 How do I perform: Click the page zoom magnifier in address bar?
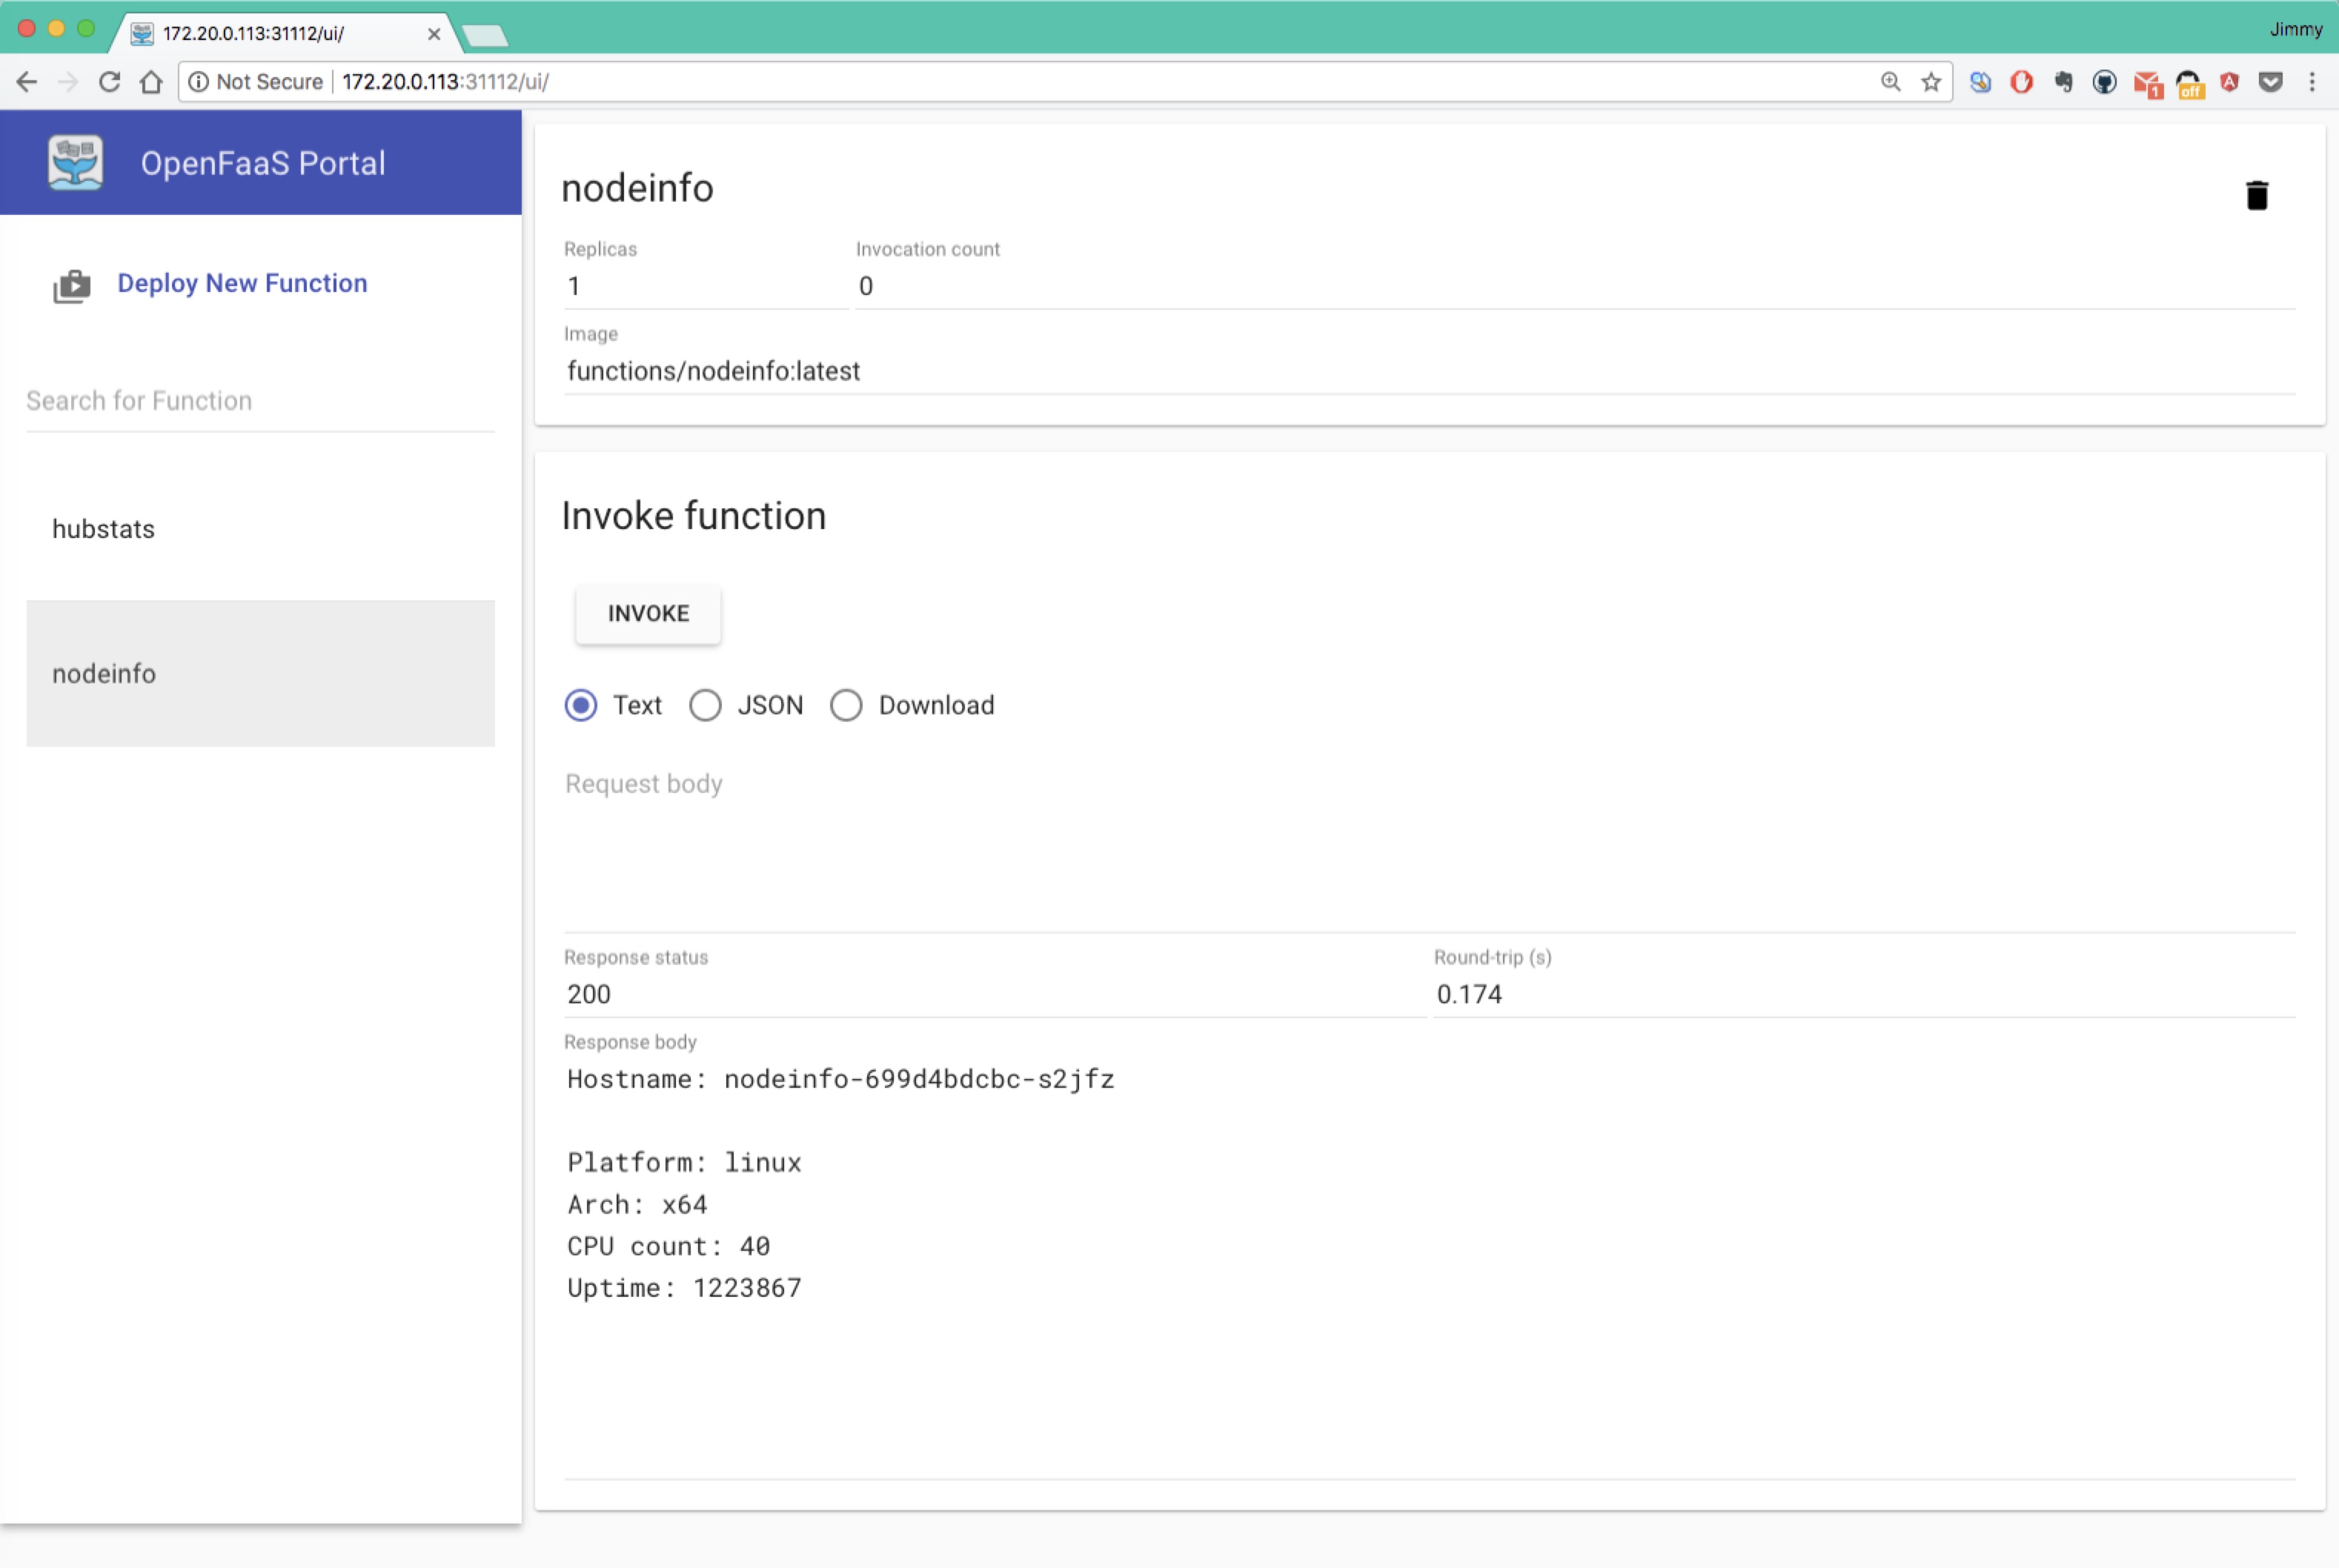pyautogui.click(x=1890, y=82)
